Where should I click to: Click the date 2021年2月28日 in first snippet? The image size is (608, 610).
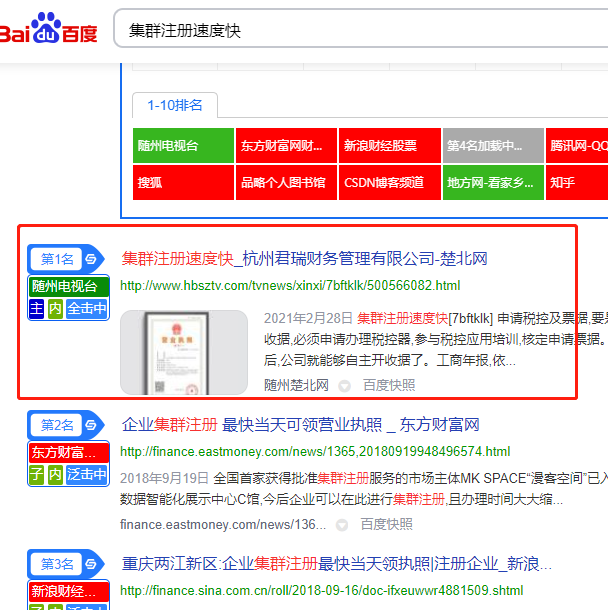[308, 318]
